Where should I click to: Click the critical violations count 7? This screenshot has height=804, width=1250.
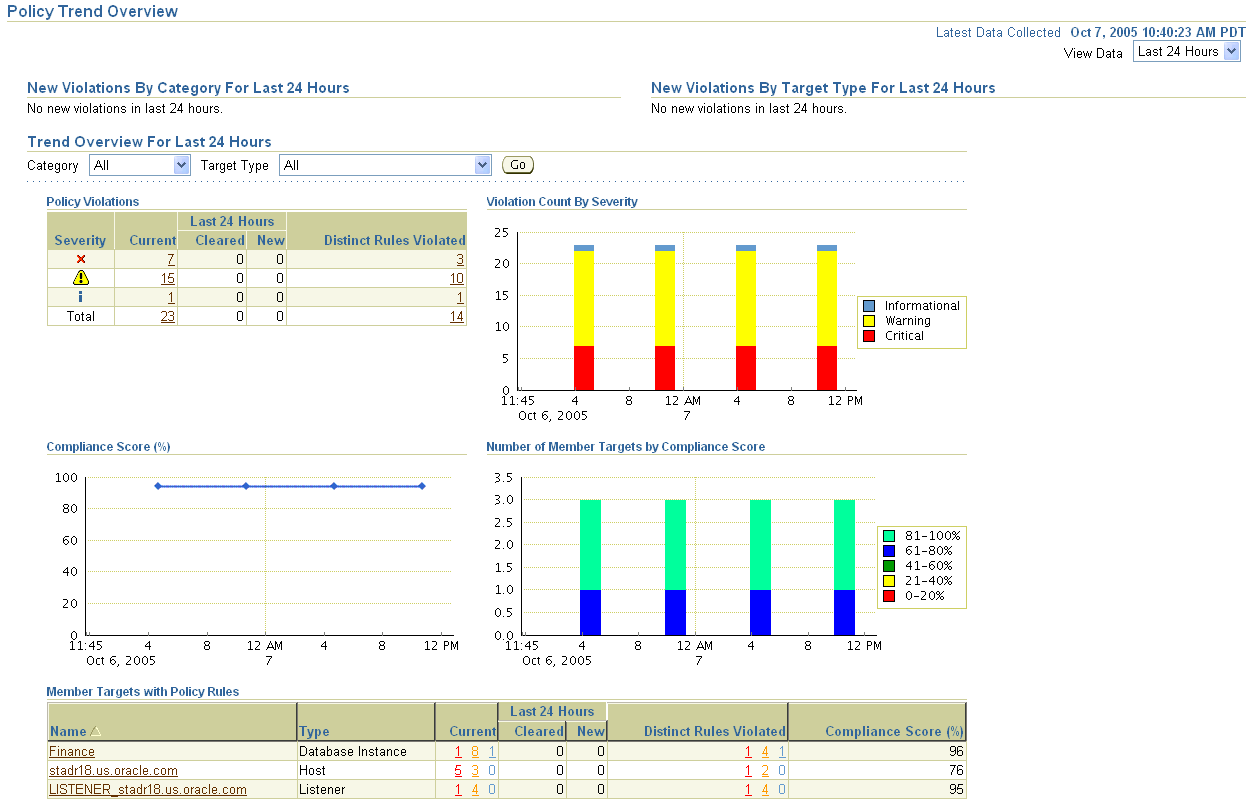pyautogui.click(x=169, y=258)
